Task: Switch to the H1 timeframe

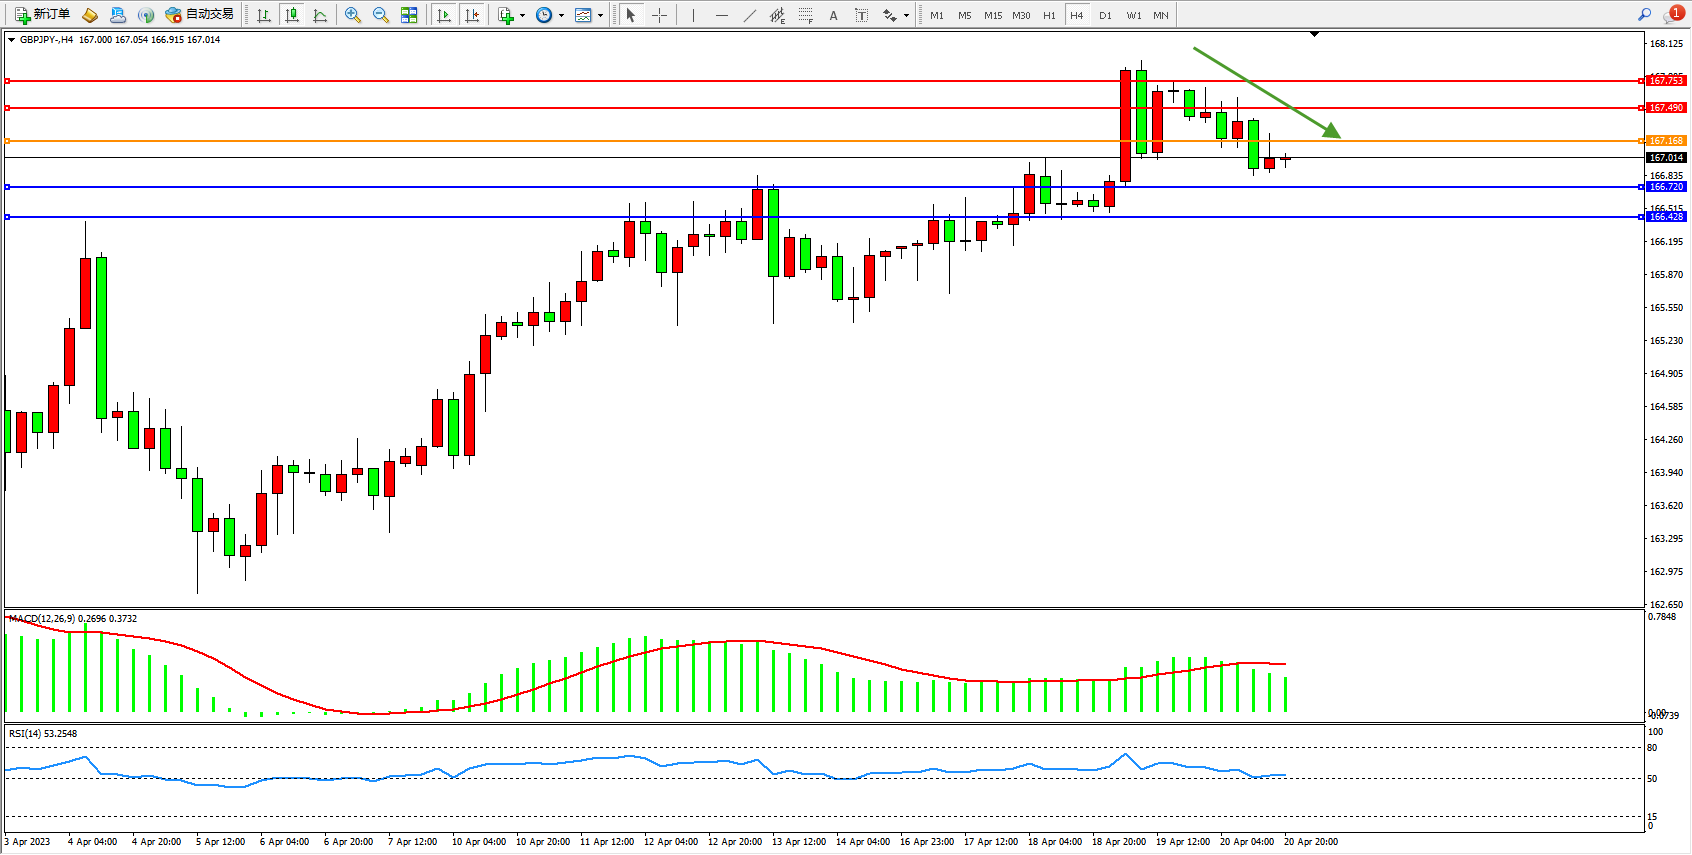Action: coord(1049,15)
